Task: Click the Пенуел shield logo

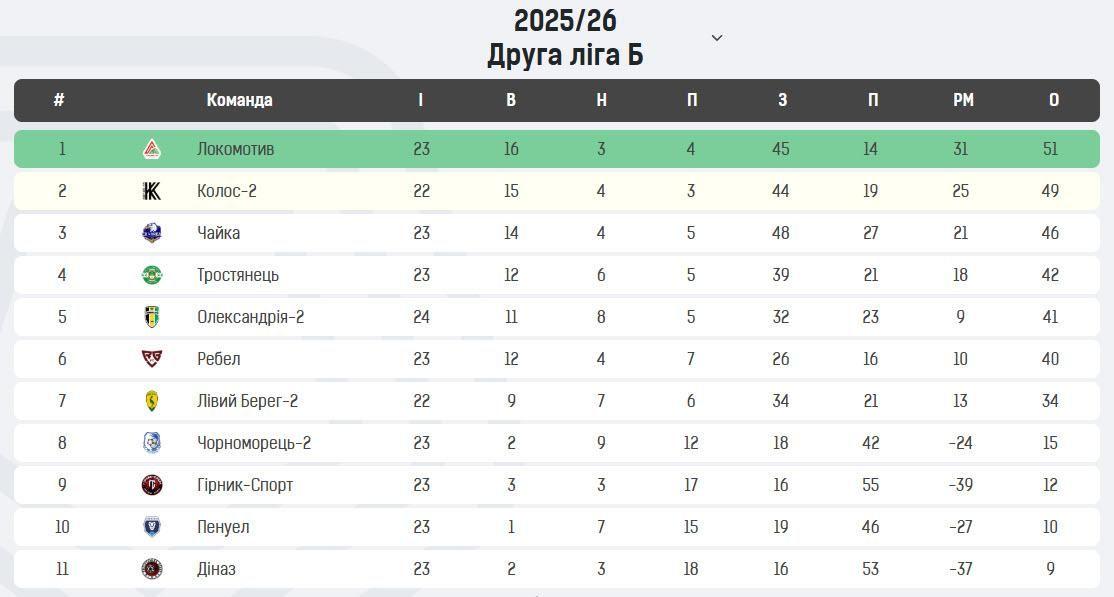Action: [152, 527]
